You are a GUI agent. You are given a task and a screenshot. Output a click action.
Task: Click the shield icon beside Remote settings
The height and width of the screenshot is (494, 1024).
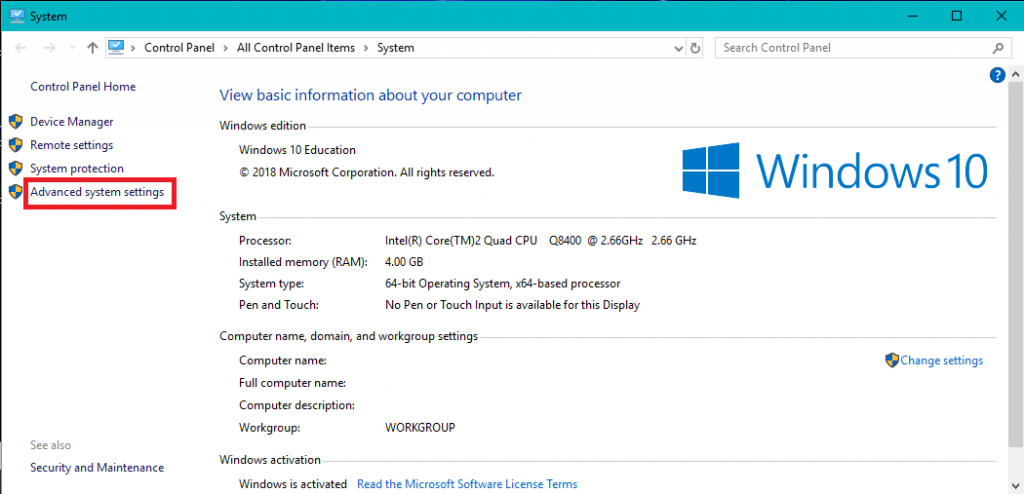point(16,145)
